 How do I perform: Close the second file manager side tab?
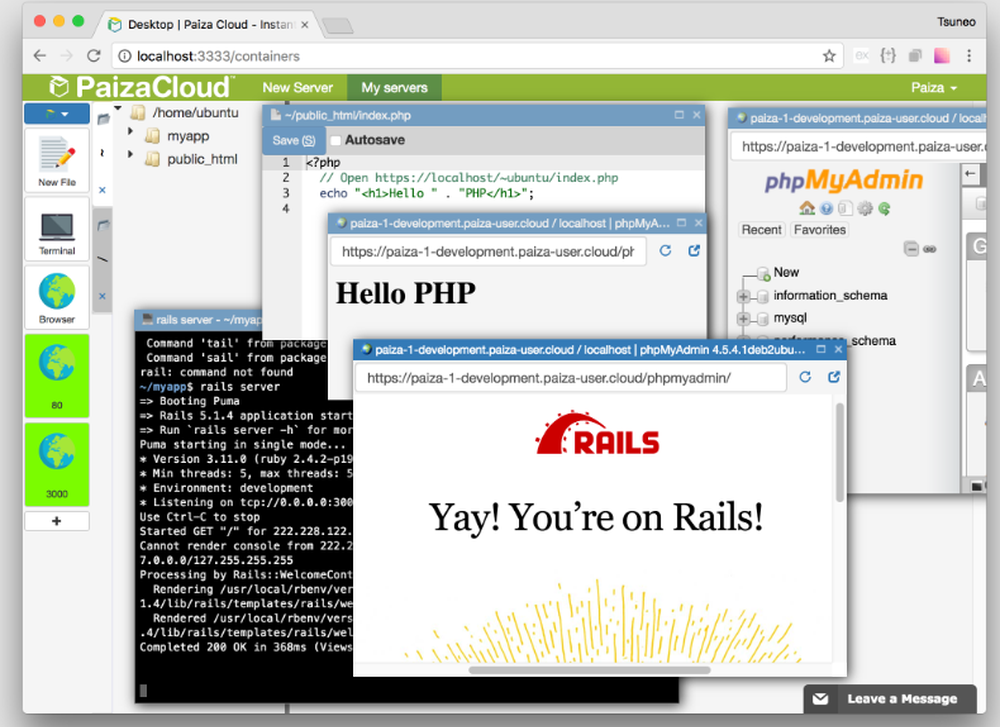(x=102, y=297)
